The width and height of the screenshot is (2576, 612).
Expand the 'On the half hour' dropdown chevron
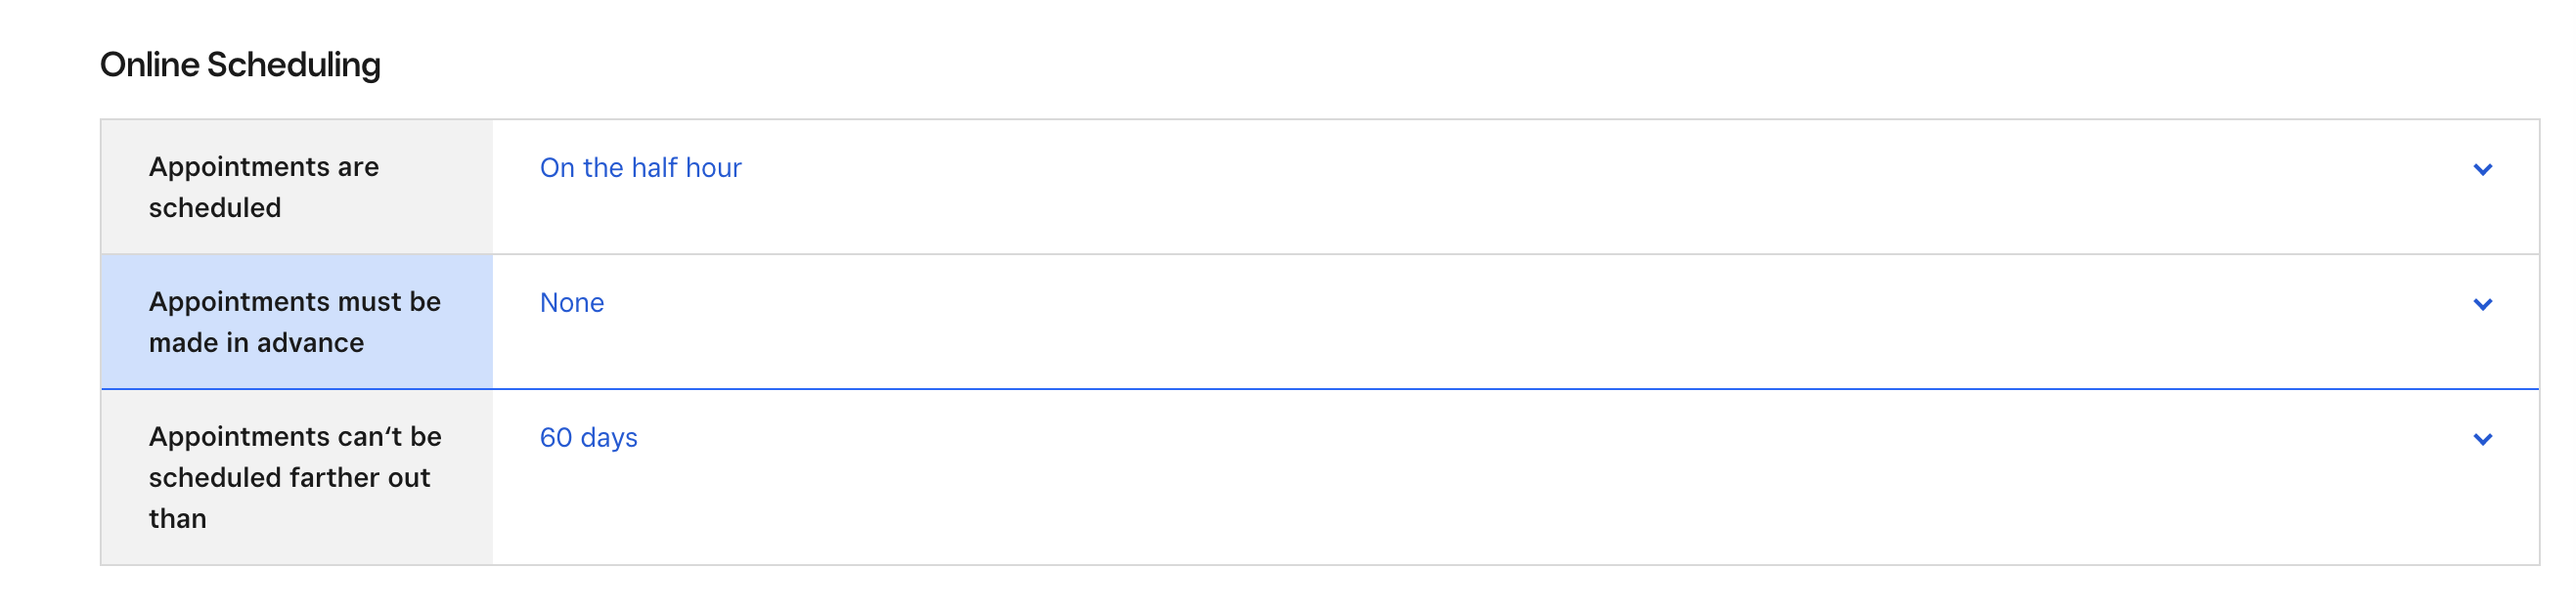[x=2482, y=169]
